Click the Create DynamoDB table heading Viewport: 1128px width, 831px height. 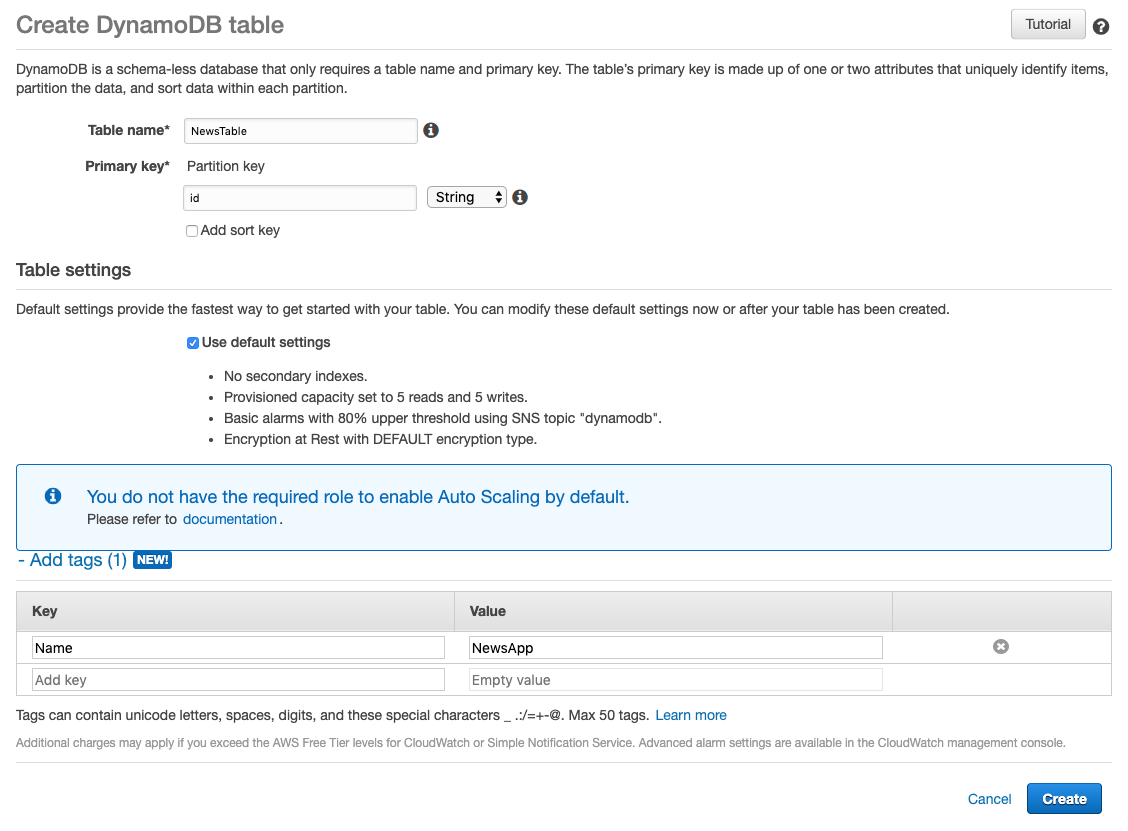[150, 25]
